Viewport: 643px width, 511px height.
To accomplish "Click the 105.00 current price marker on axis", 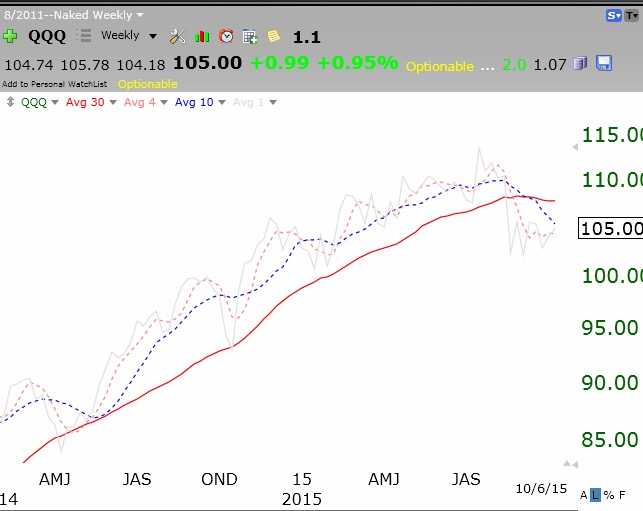I will 611,228.
